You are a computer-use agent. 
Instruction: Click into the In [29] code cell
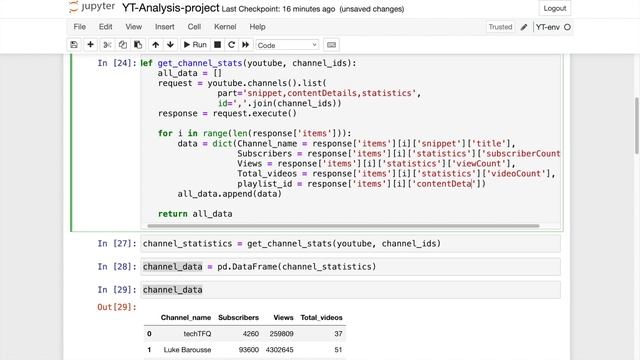pyautogui.click(x=351, y=290)
